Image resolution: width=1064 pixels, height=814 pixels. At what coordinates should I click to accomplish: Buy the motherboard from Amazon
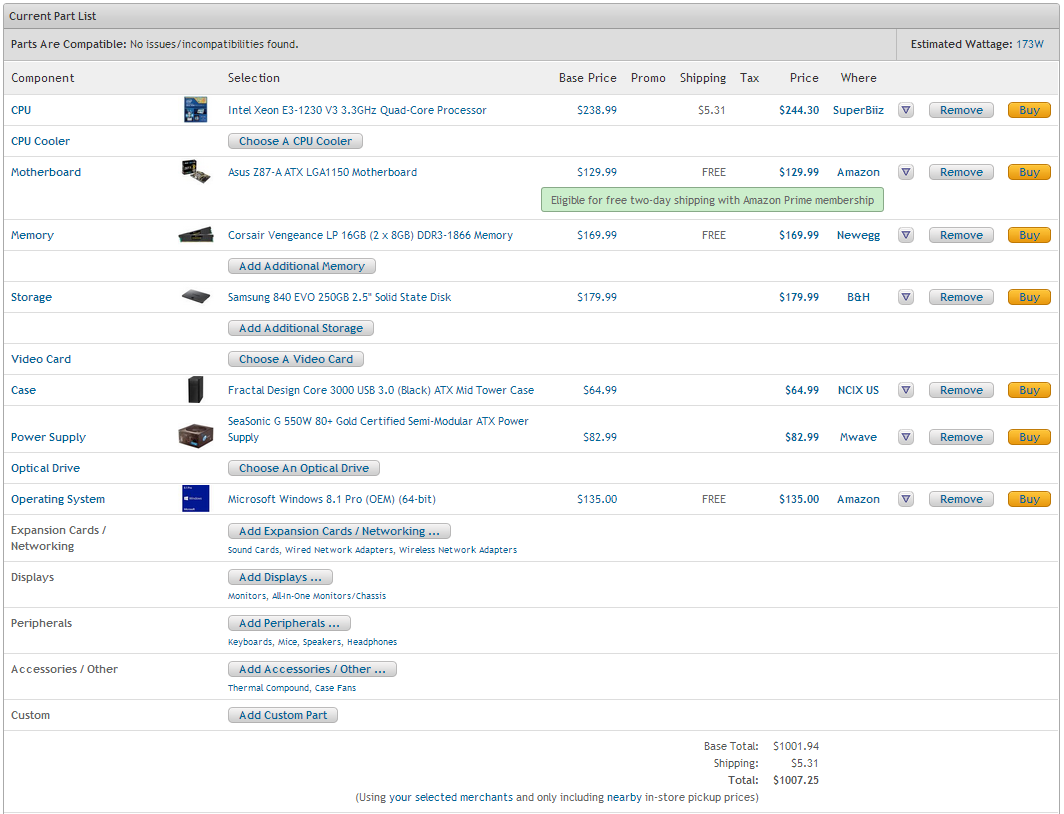coord(1029,172)
